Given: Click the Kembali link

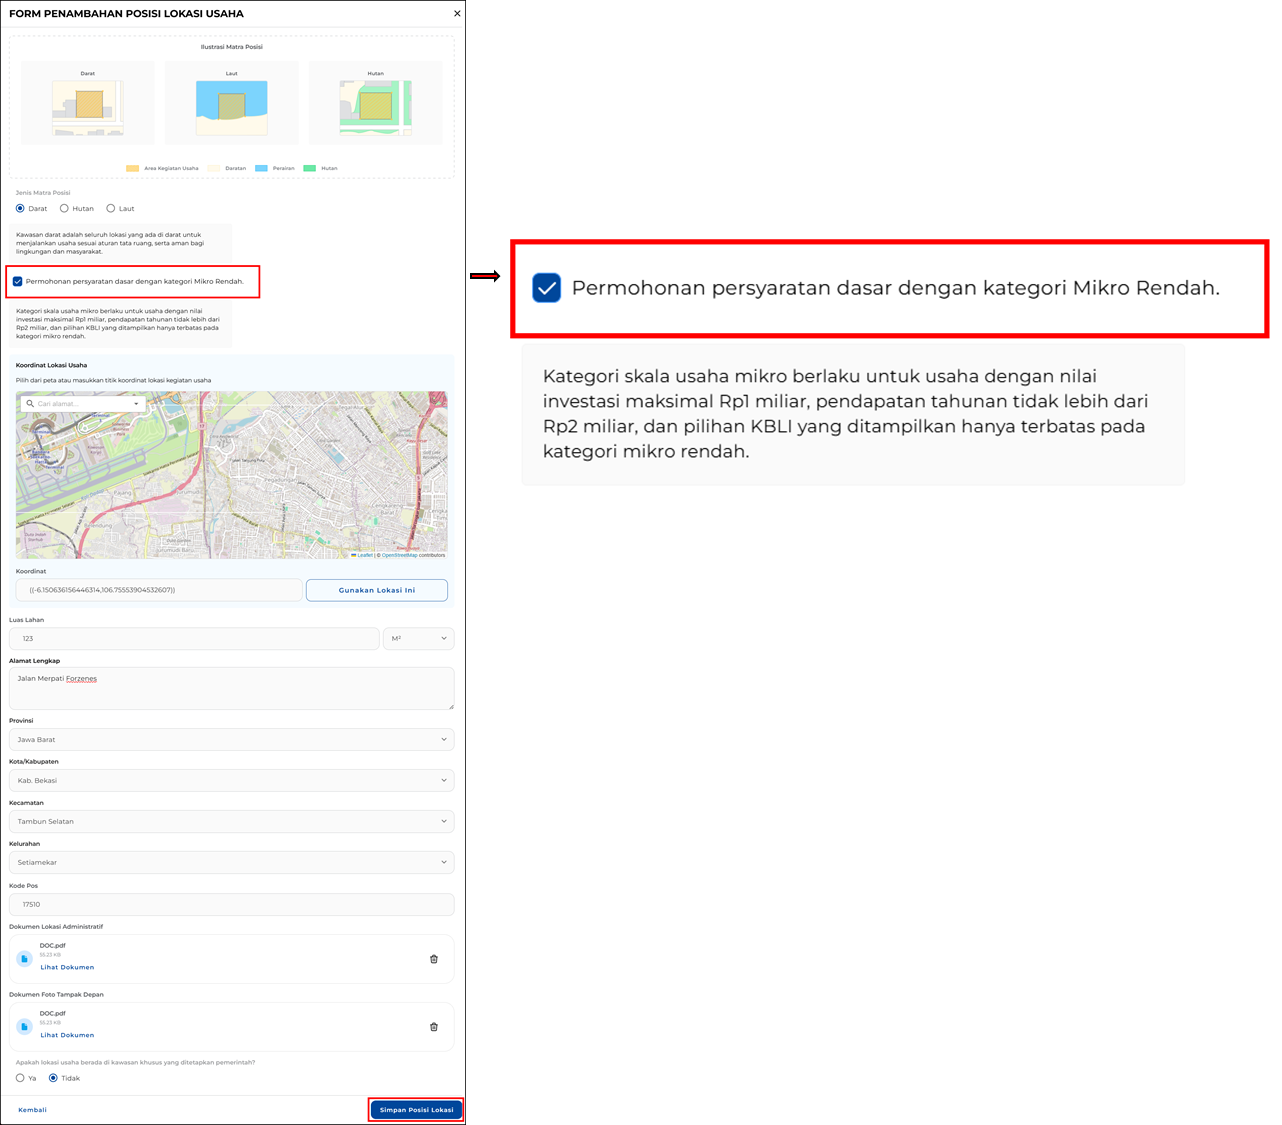Looking at the screenshot, I should [x=32, y=1110].
